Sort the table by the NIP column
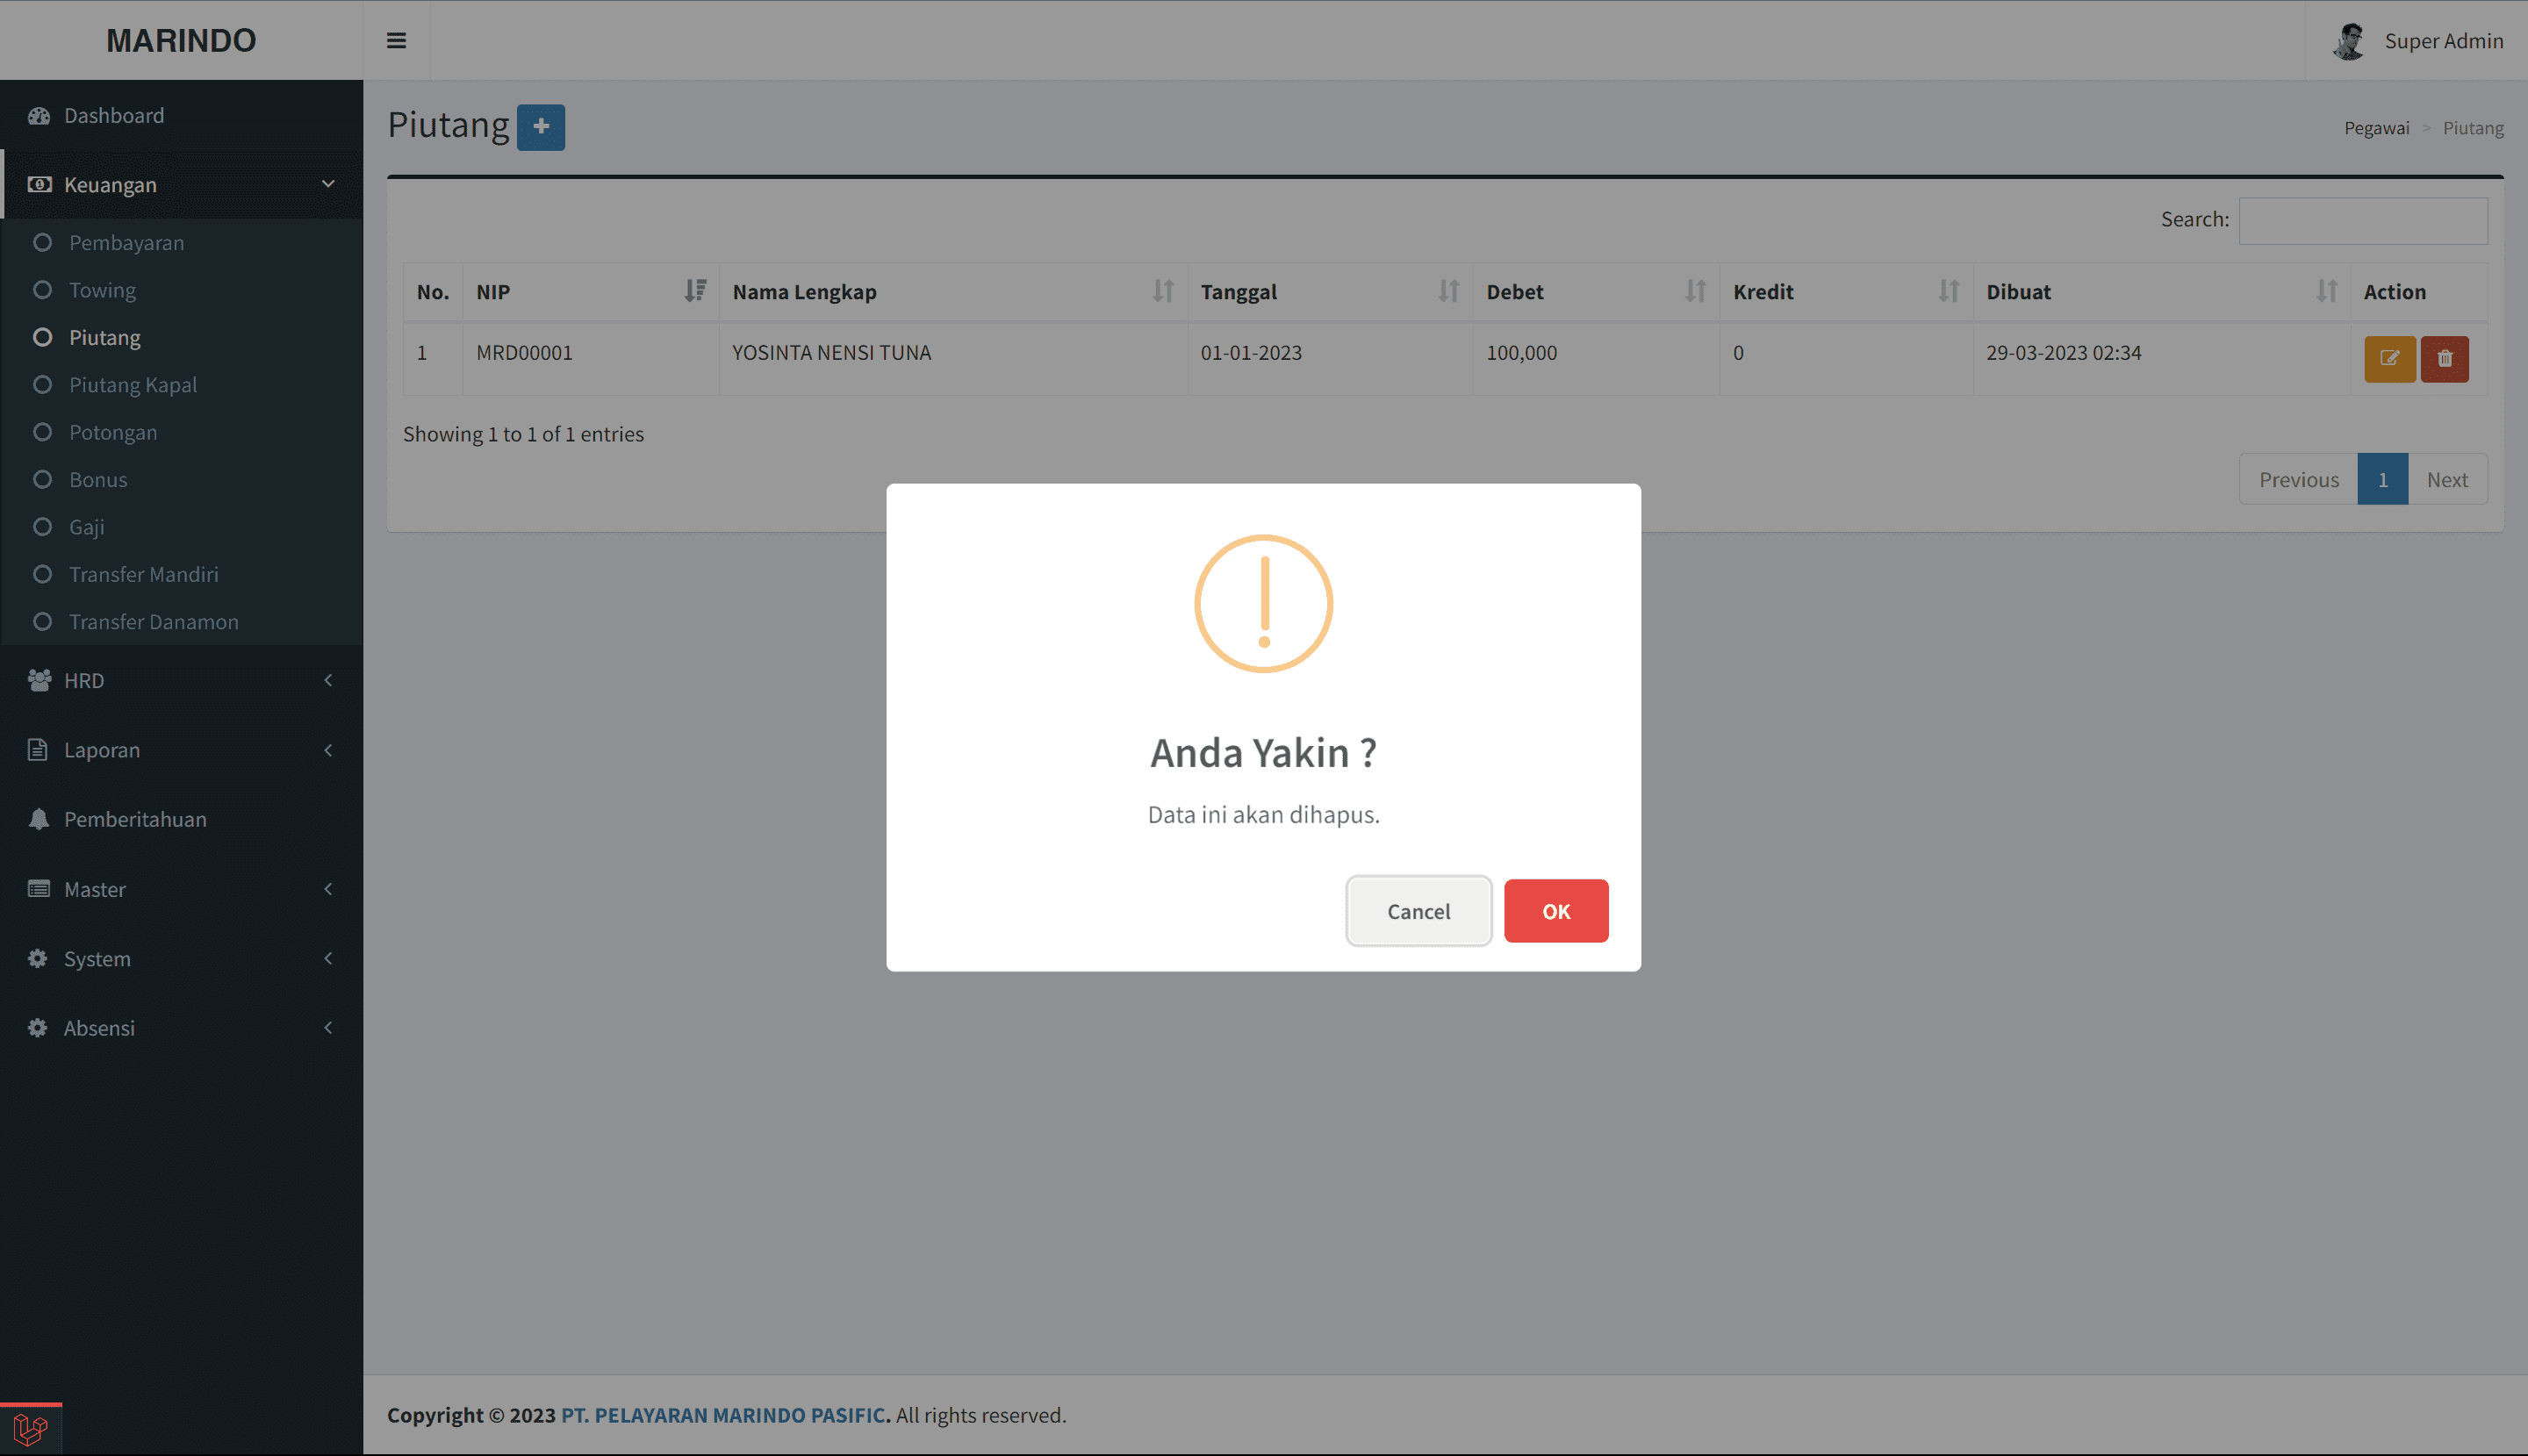Image resolution: width=2528 pixels, height=1456 pixels. tap(590, 292)
